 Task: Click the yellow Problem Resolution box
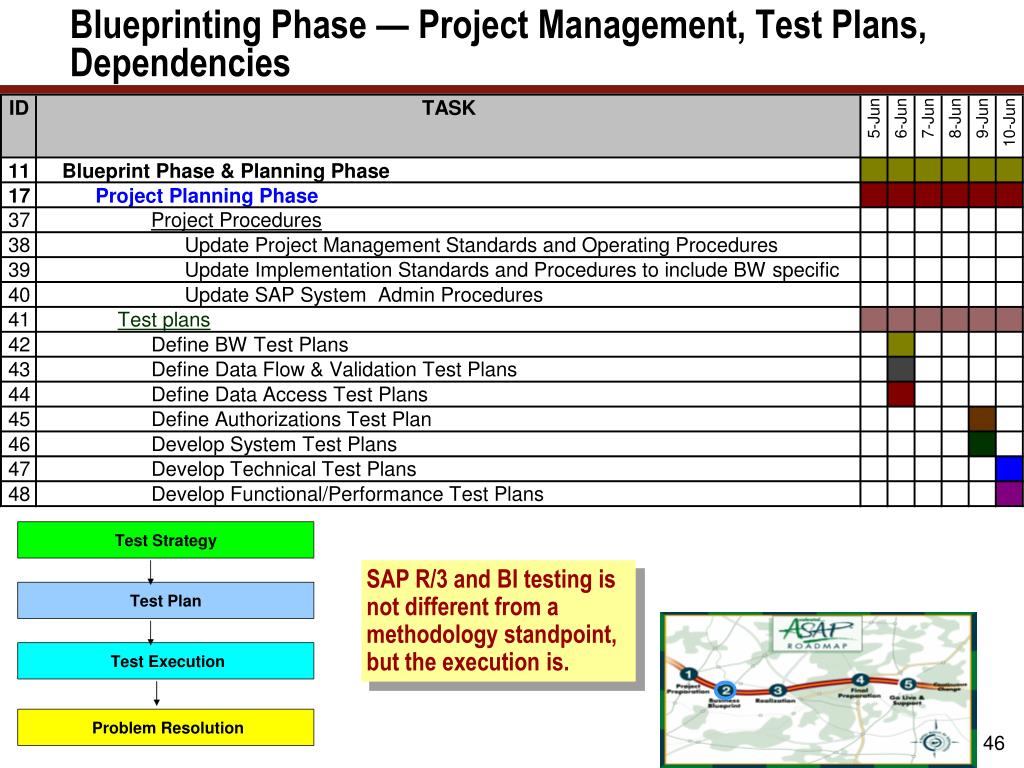166,728
